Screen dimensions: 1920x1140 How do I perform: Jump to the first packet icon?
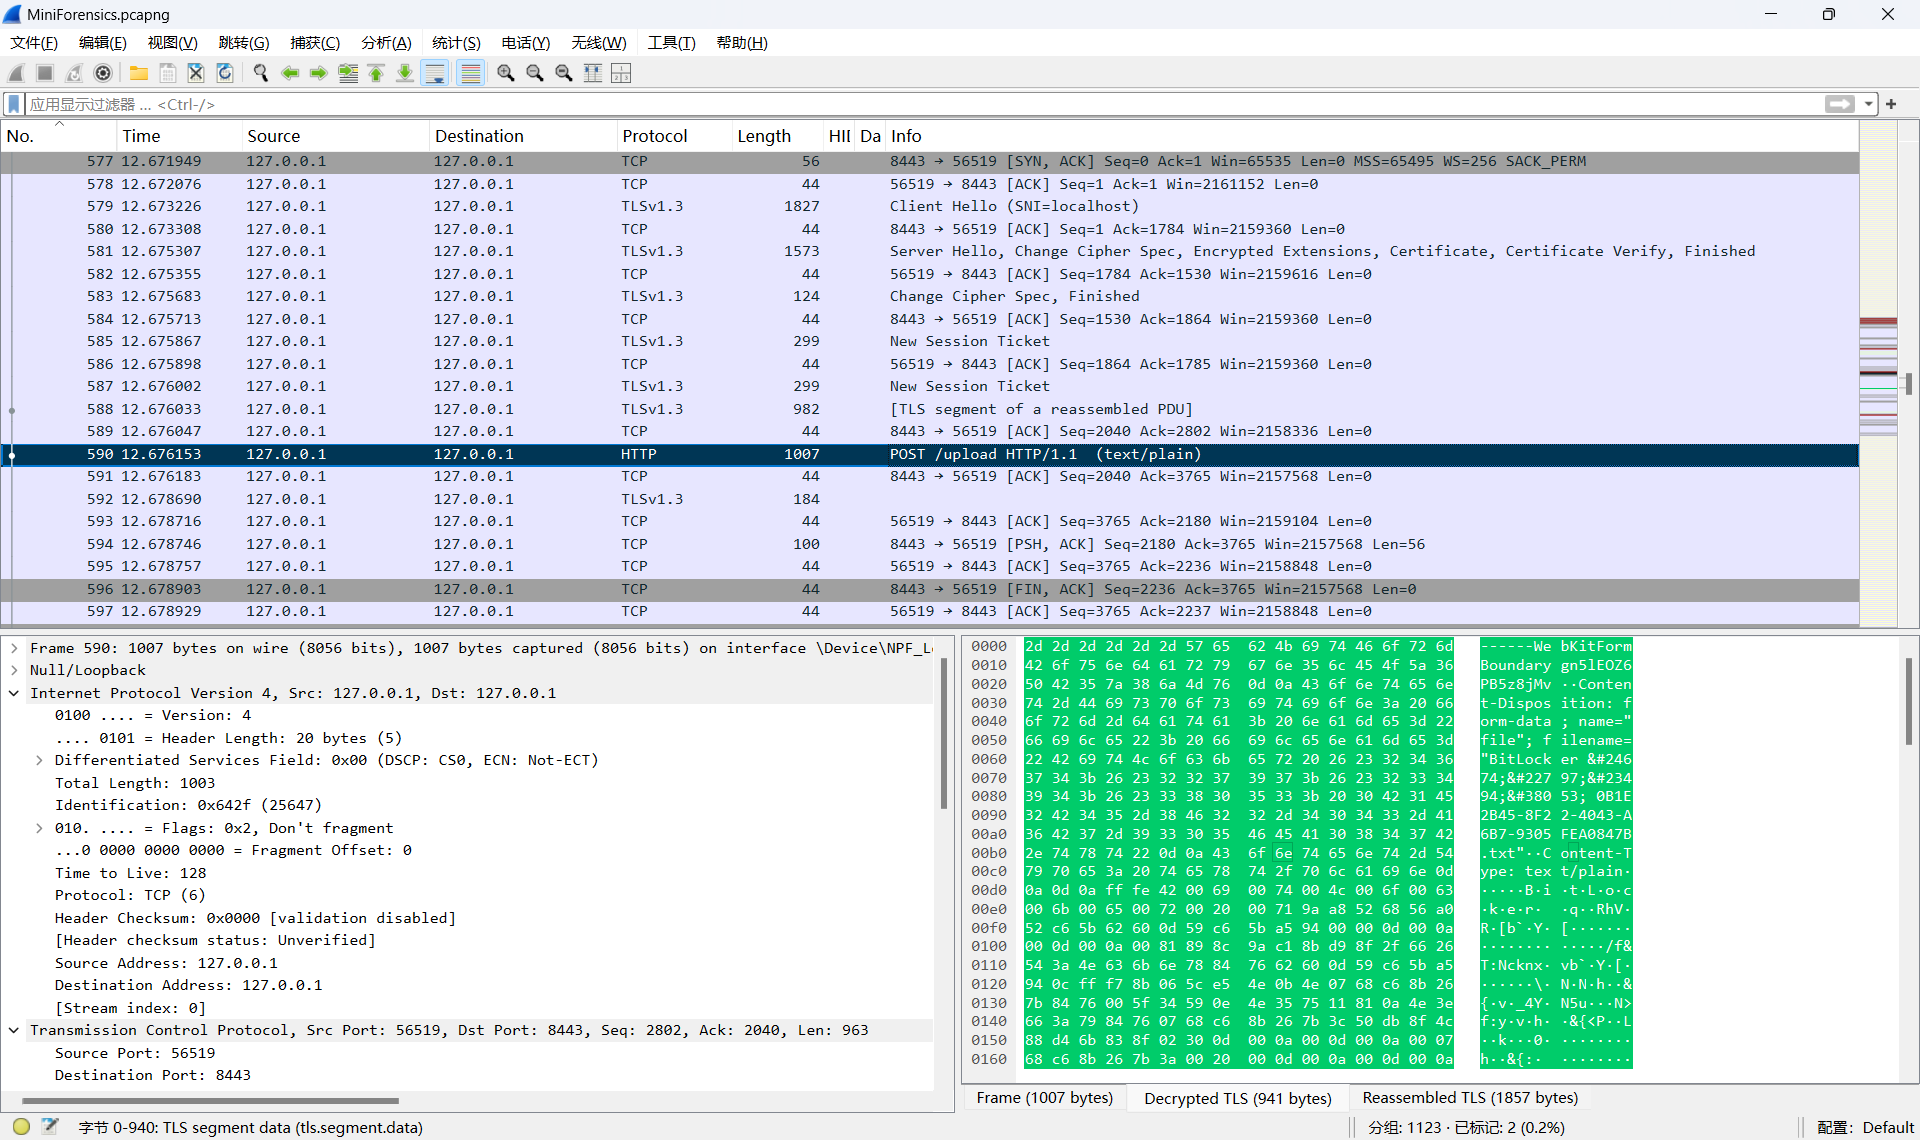tap(376, 73)
